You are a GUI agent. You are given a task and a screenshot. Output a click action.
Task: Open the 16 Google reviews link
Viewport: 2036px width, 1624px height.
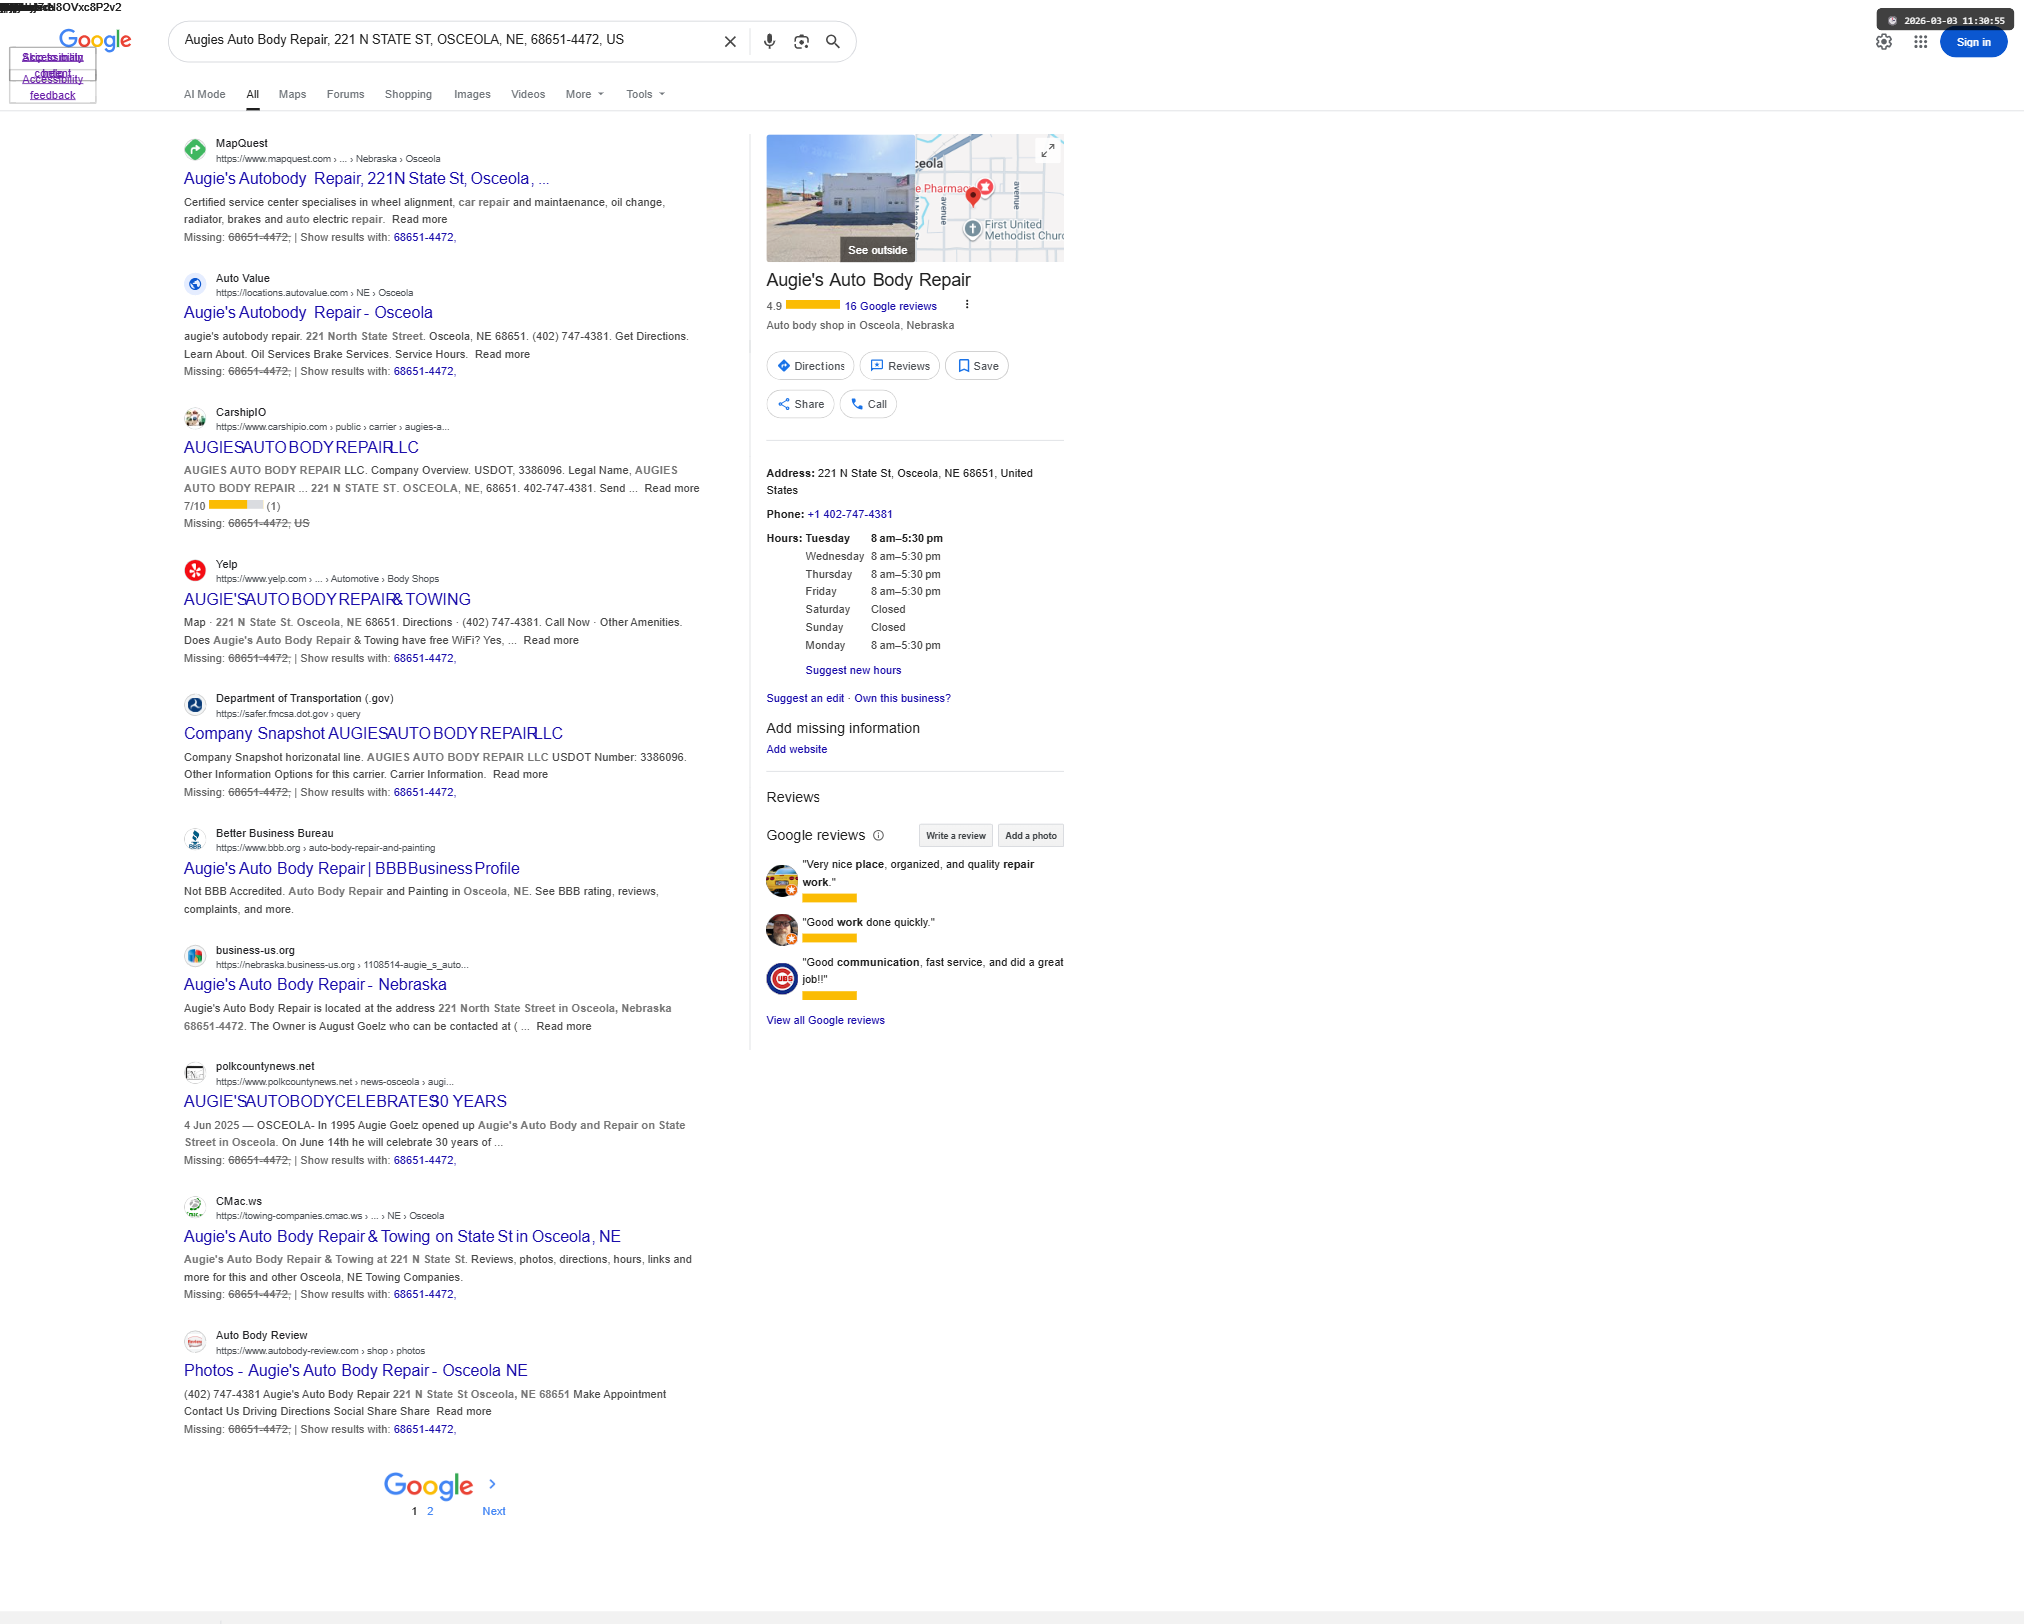click(x=891, y=306)
